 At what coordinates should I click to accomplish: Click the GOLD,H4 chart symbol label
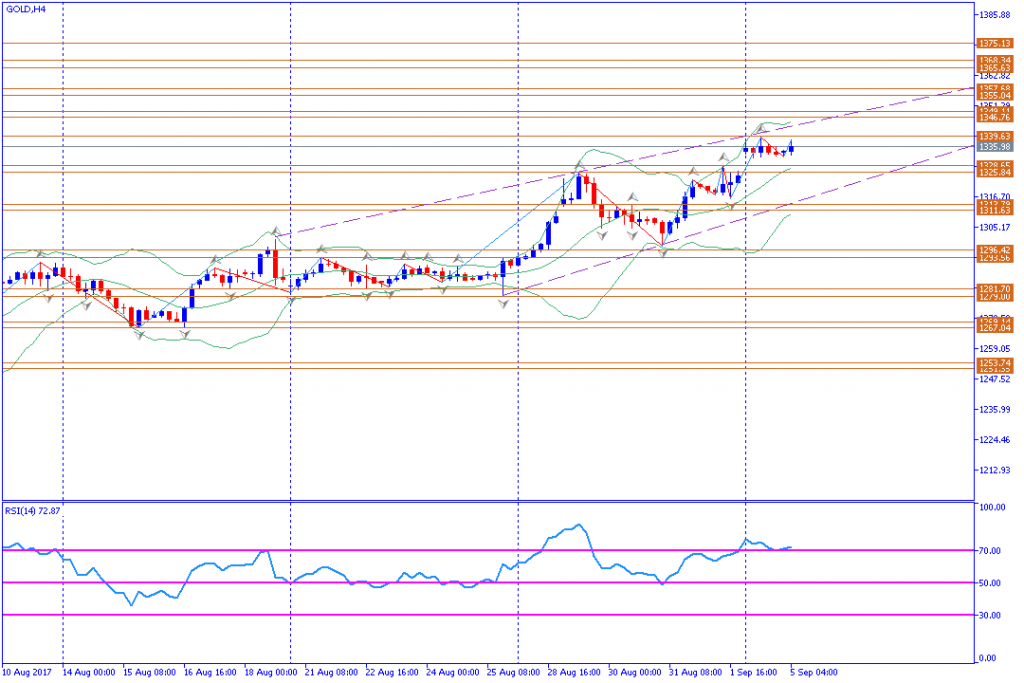coord(25,10)
